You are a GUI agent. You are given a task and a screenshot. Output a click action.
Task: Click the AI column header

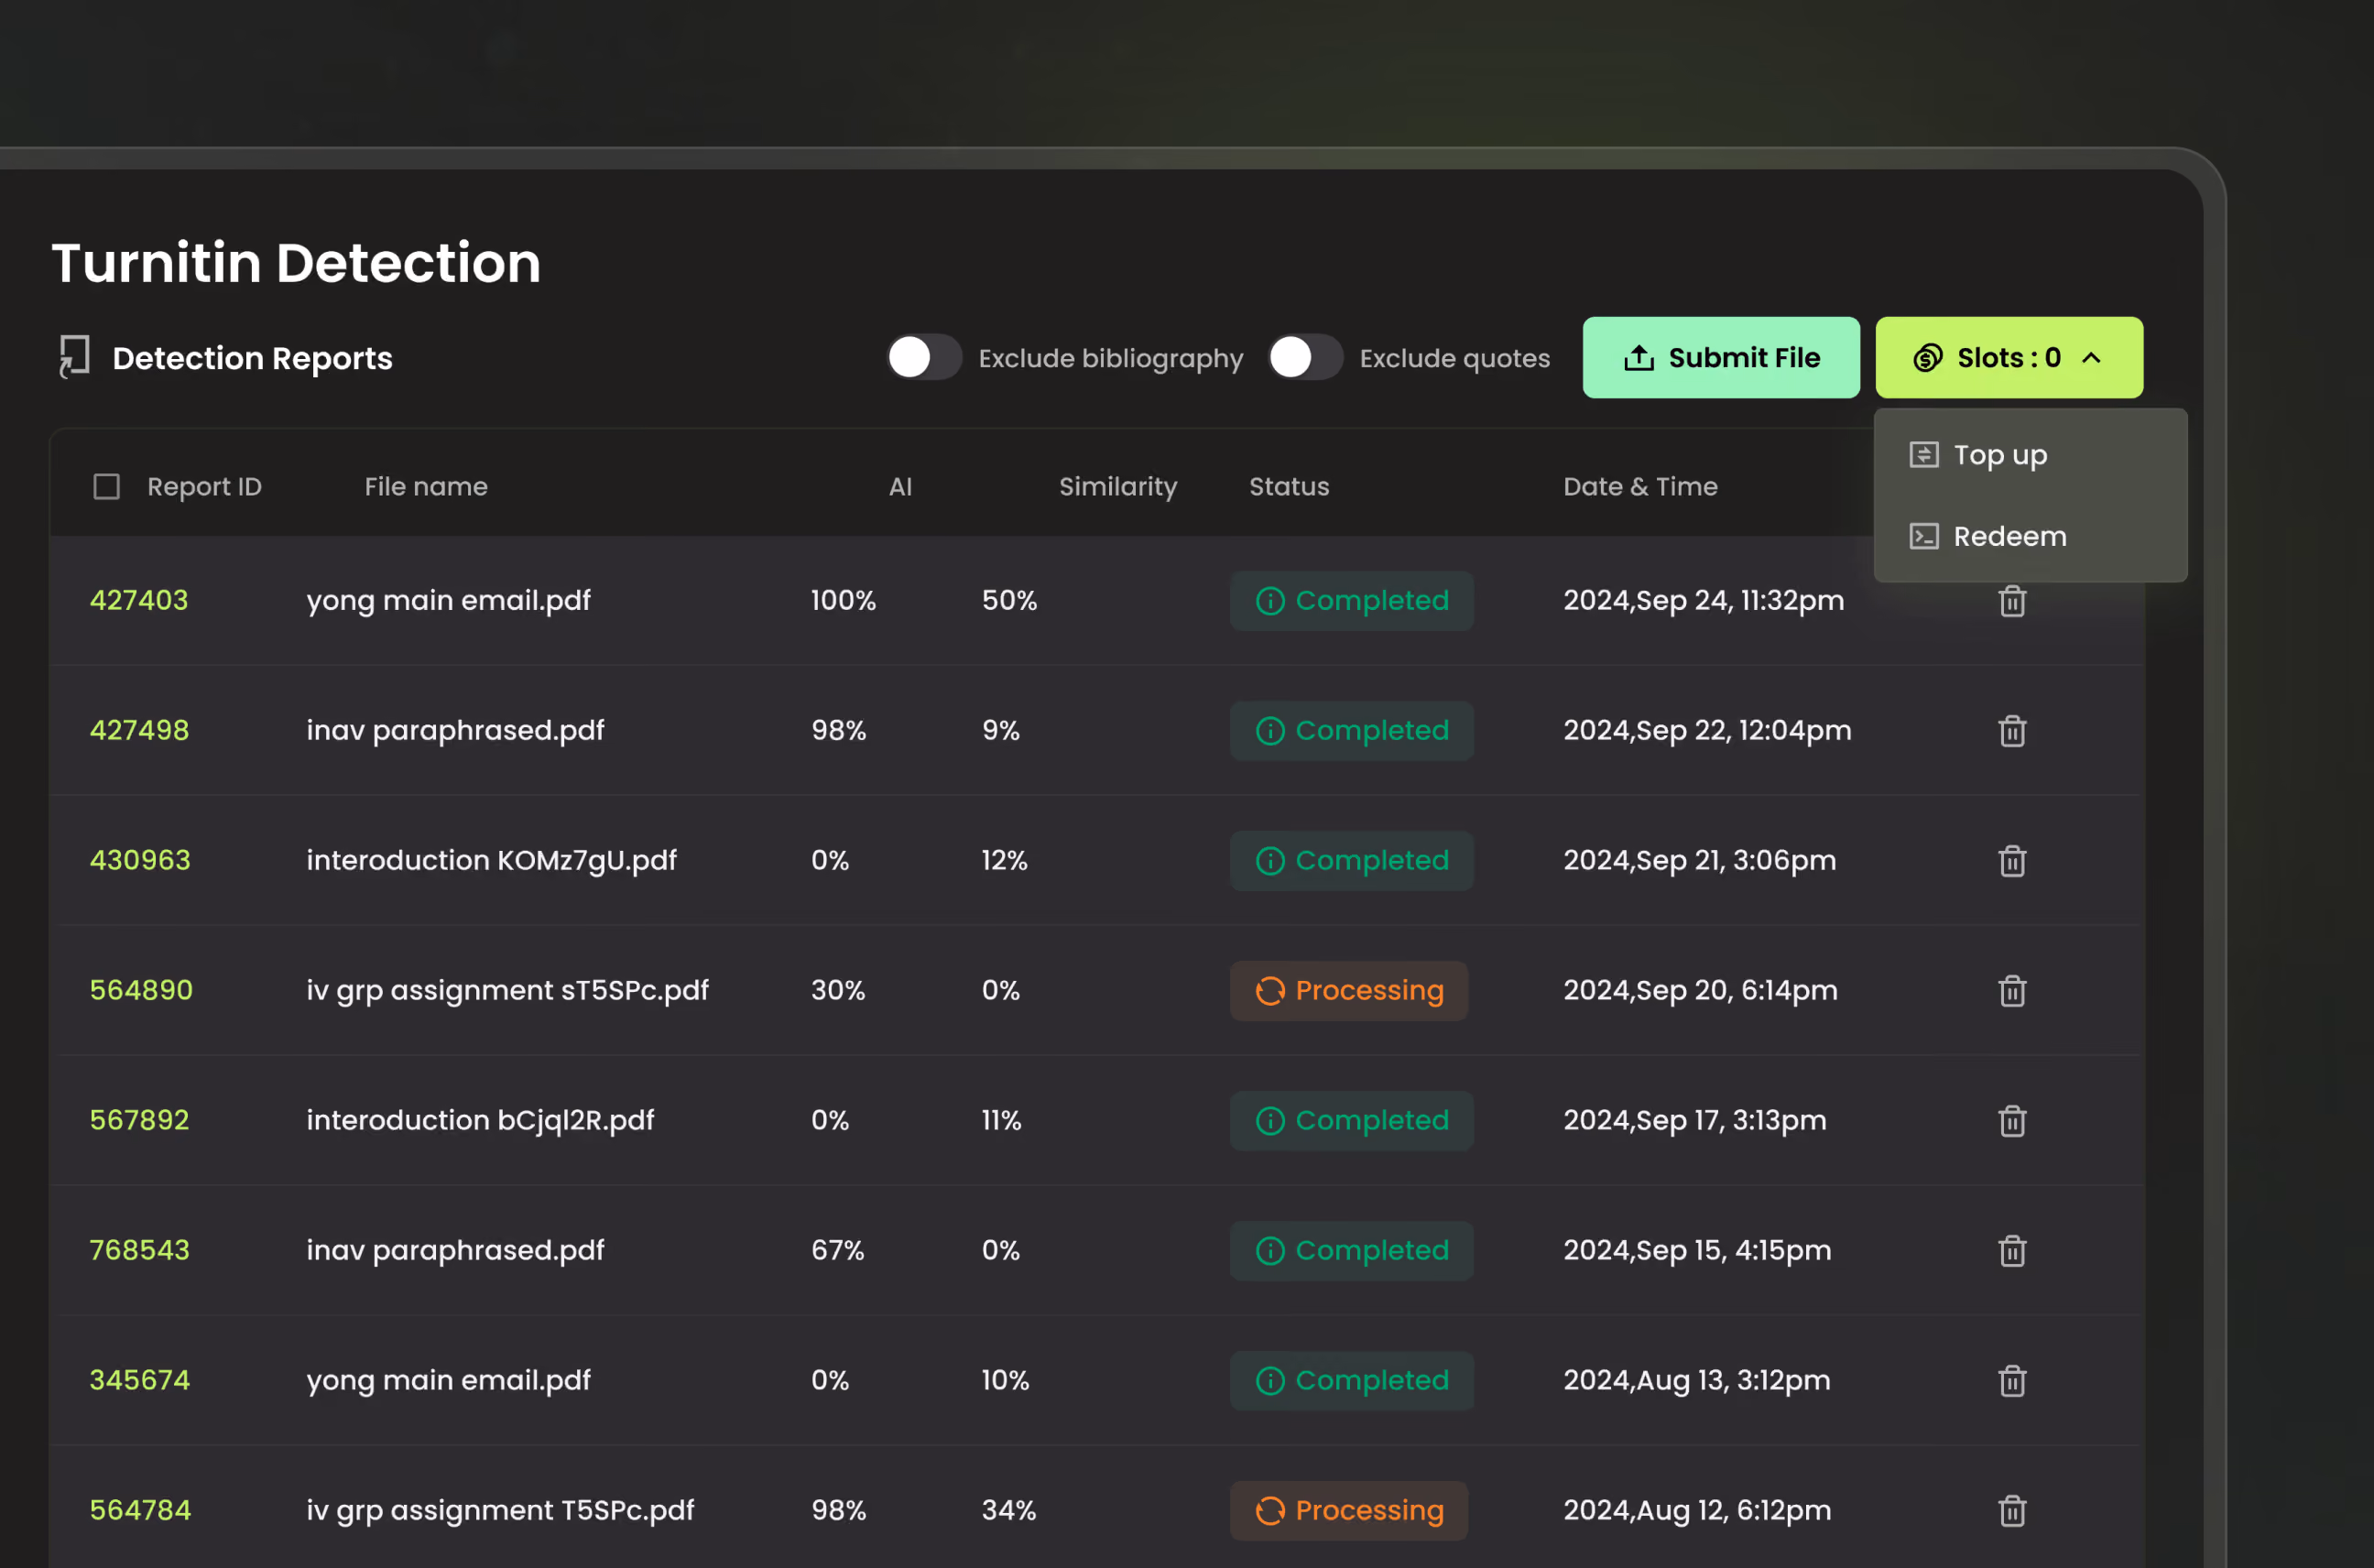(x=900, y=487)
